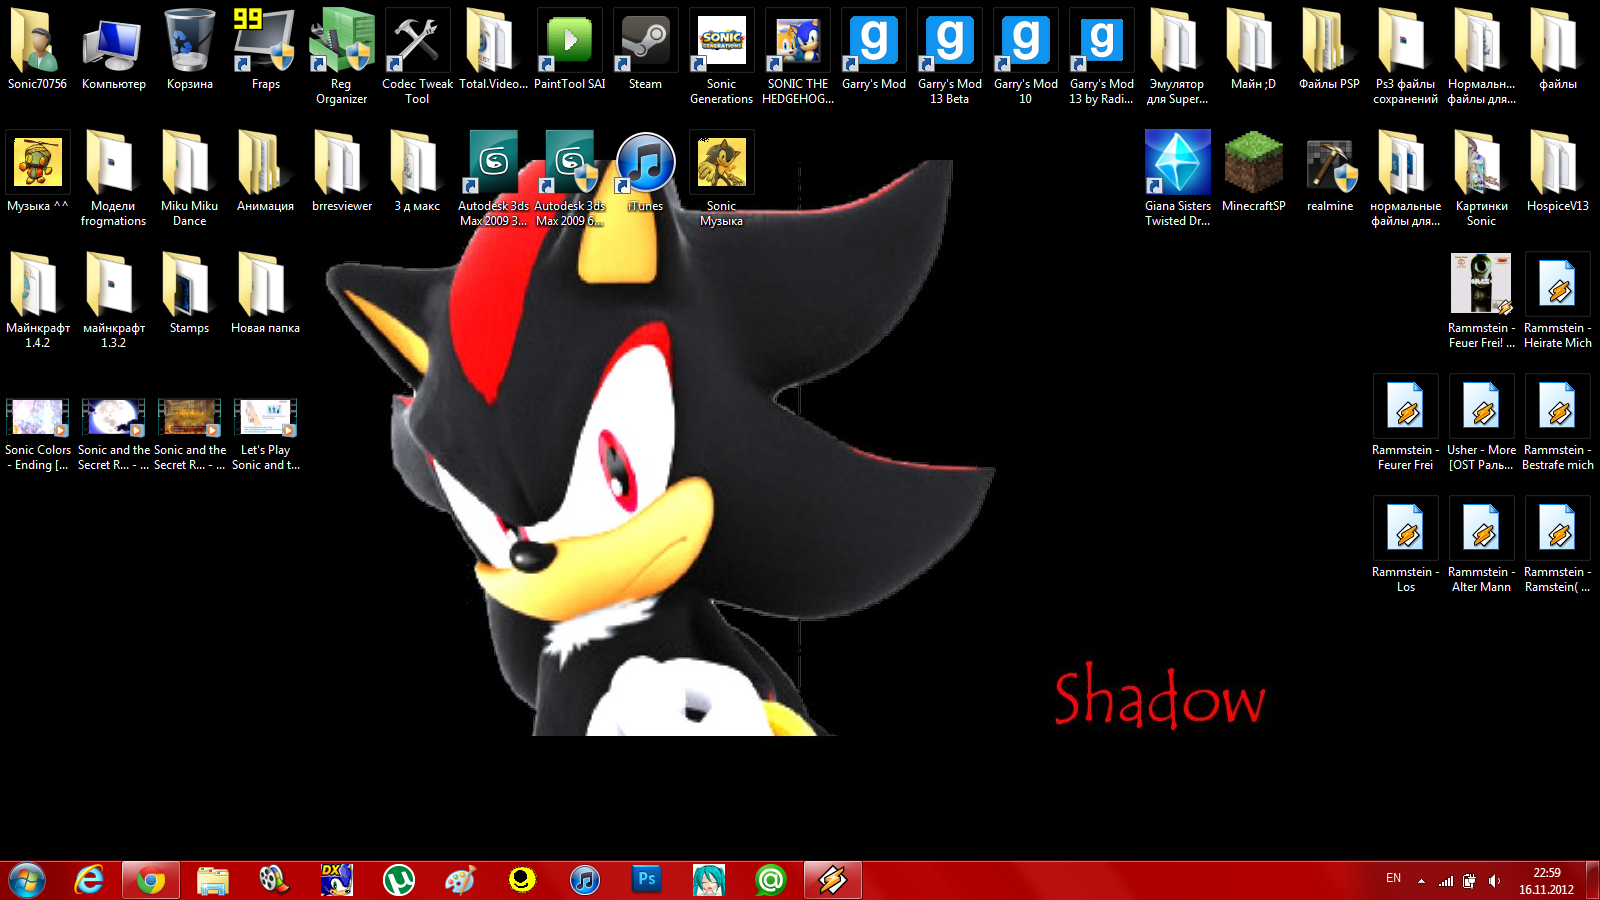Open the Файлы PSP folder
This screenshot has height=900, width=1600.
[1329, 50]
